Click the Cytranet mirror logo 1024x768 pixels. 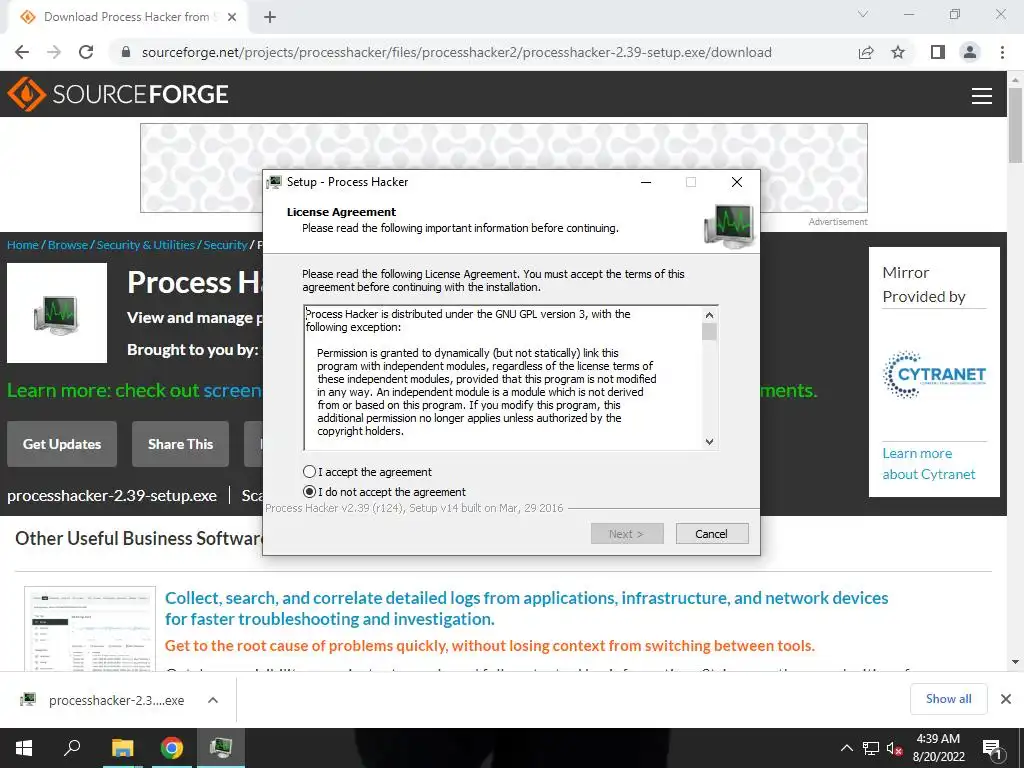935,375
